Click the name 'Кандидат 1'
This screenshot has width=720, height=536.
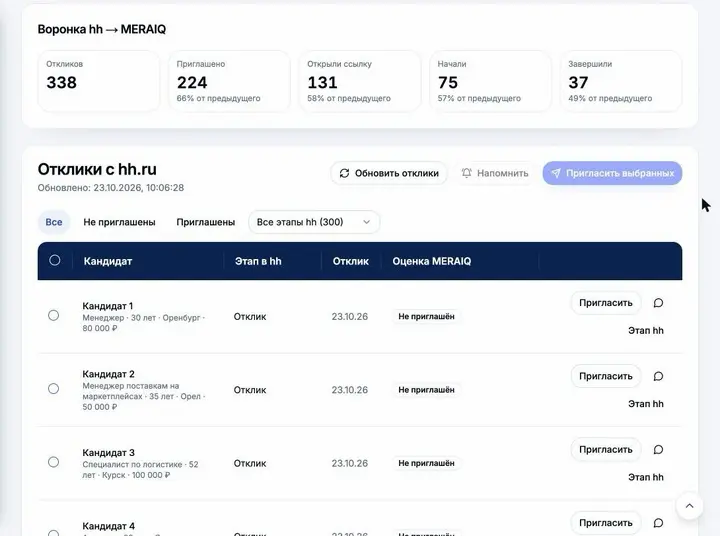108,306
